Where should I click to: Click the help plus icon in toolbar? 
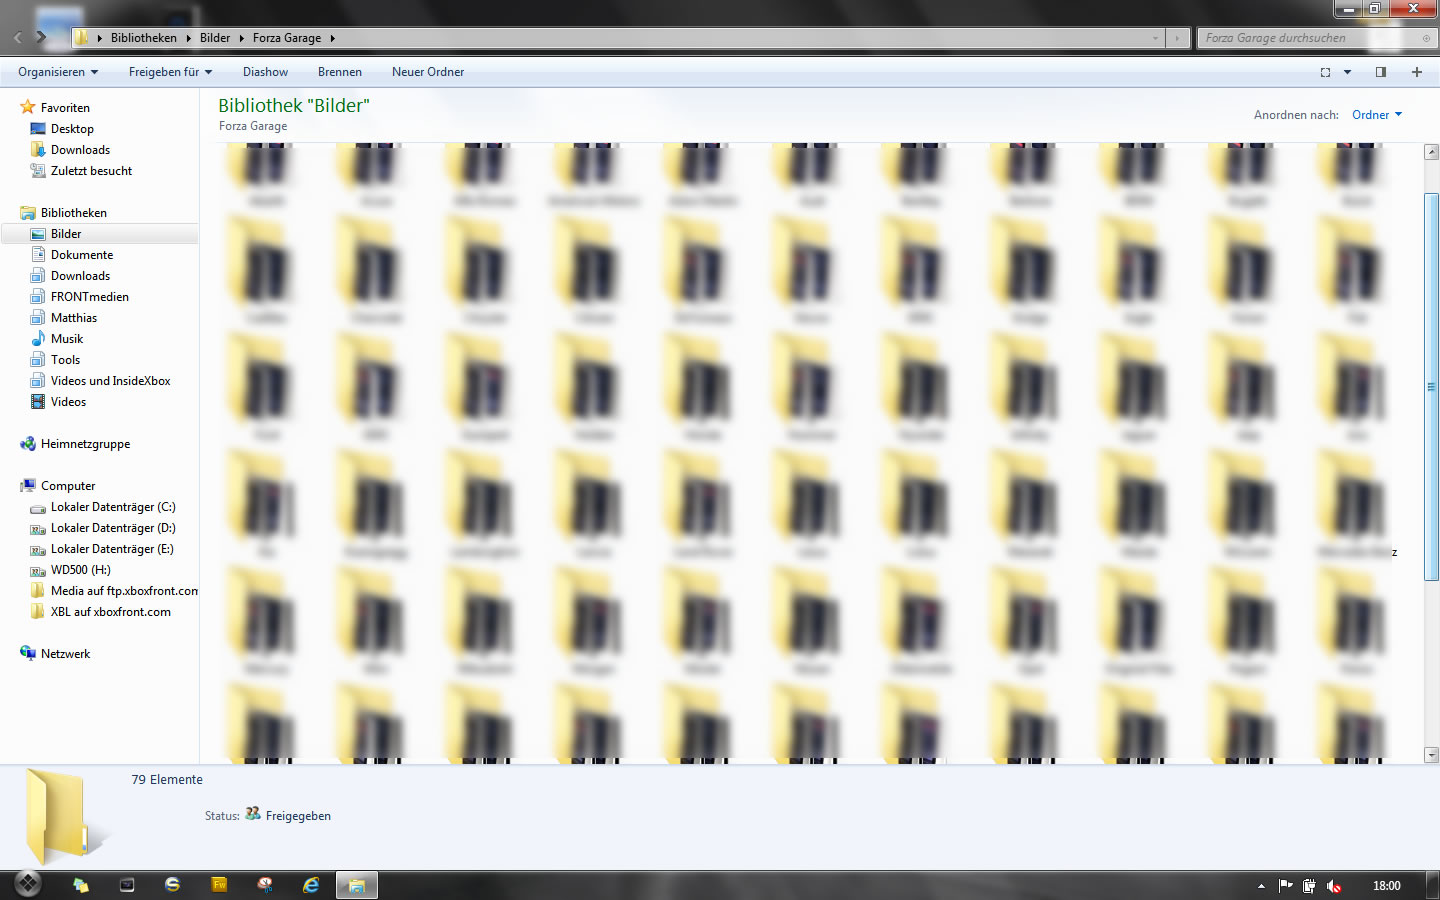(1416, 72)
